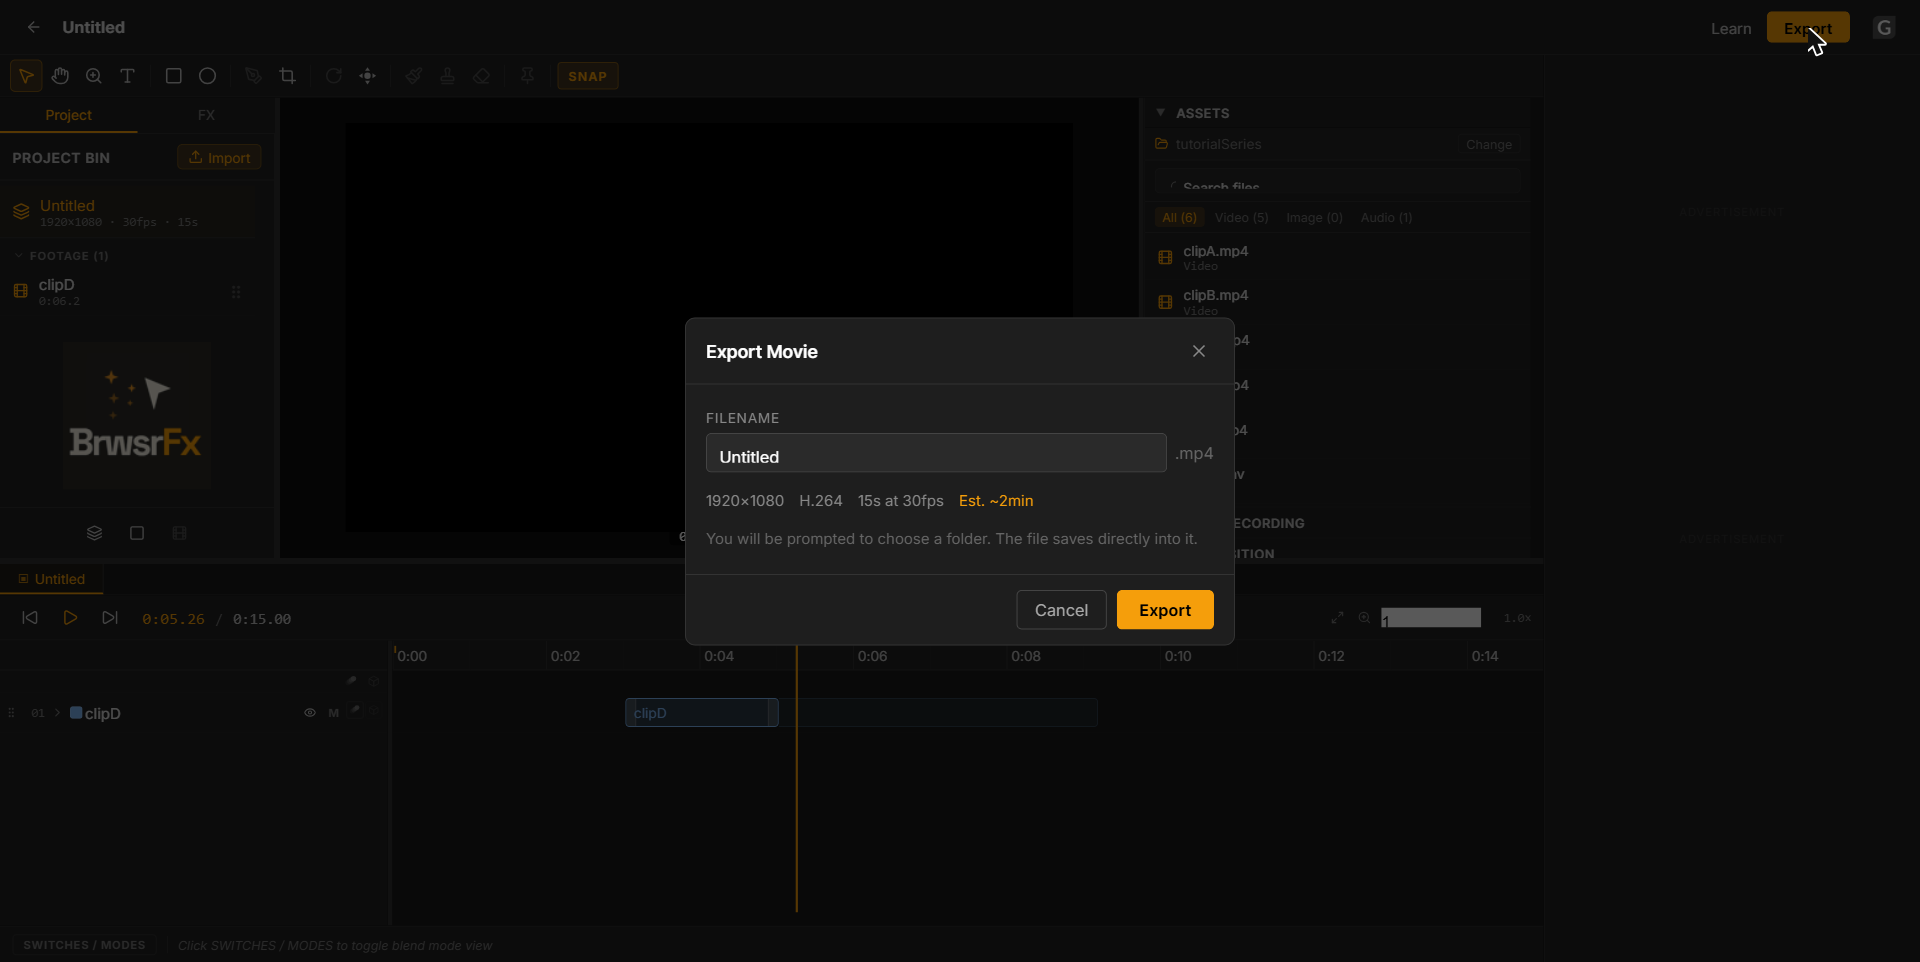Filter assets by Video (5) tab

point(1241,217)
